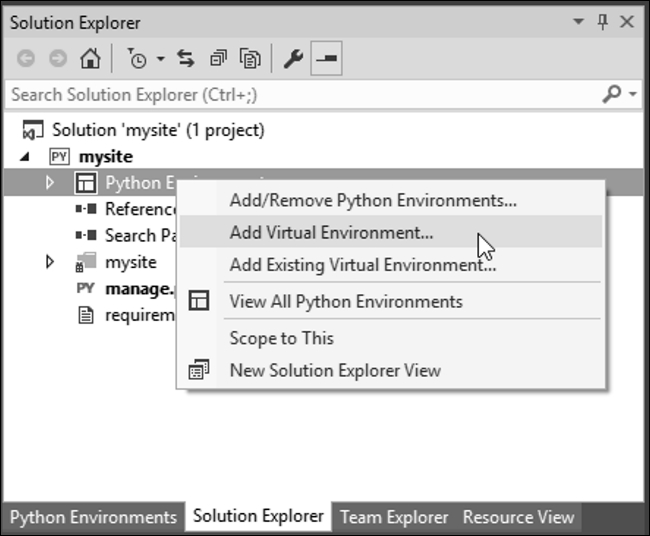The image size is (650, 536).
Task: Click the View All Python Environments menu icon
Action: pos(199,301)
